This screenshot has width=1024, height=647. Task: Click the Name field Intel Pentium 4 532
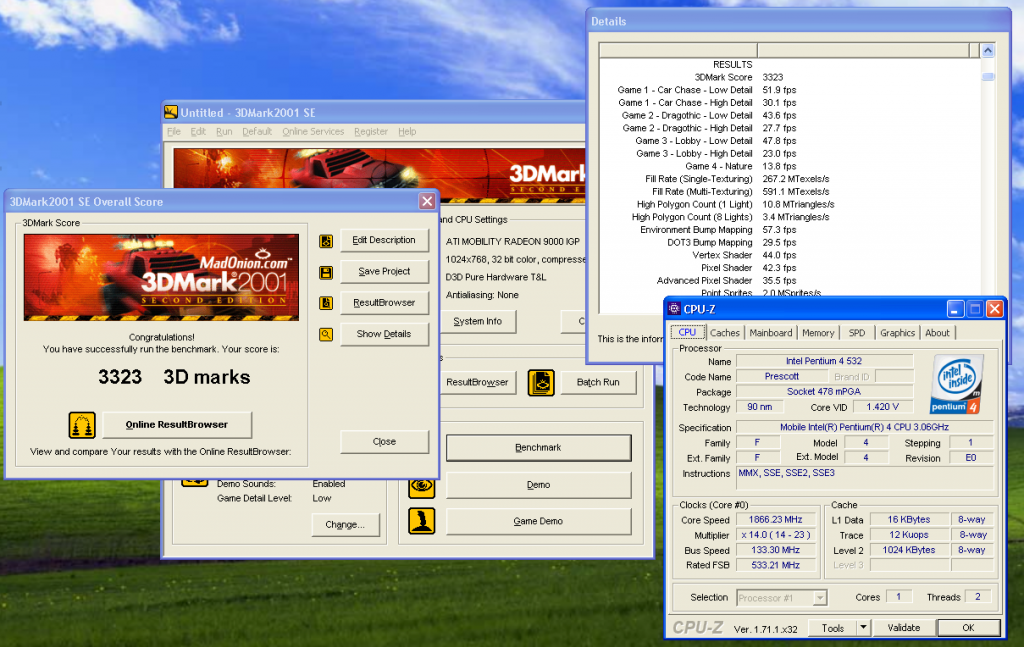click(824, 361)
